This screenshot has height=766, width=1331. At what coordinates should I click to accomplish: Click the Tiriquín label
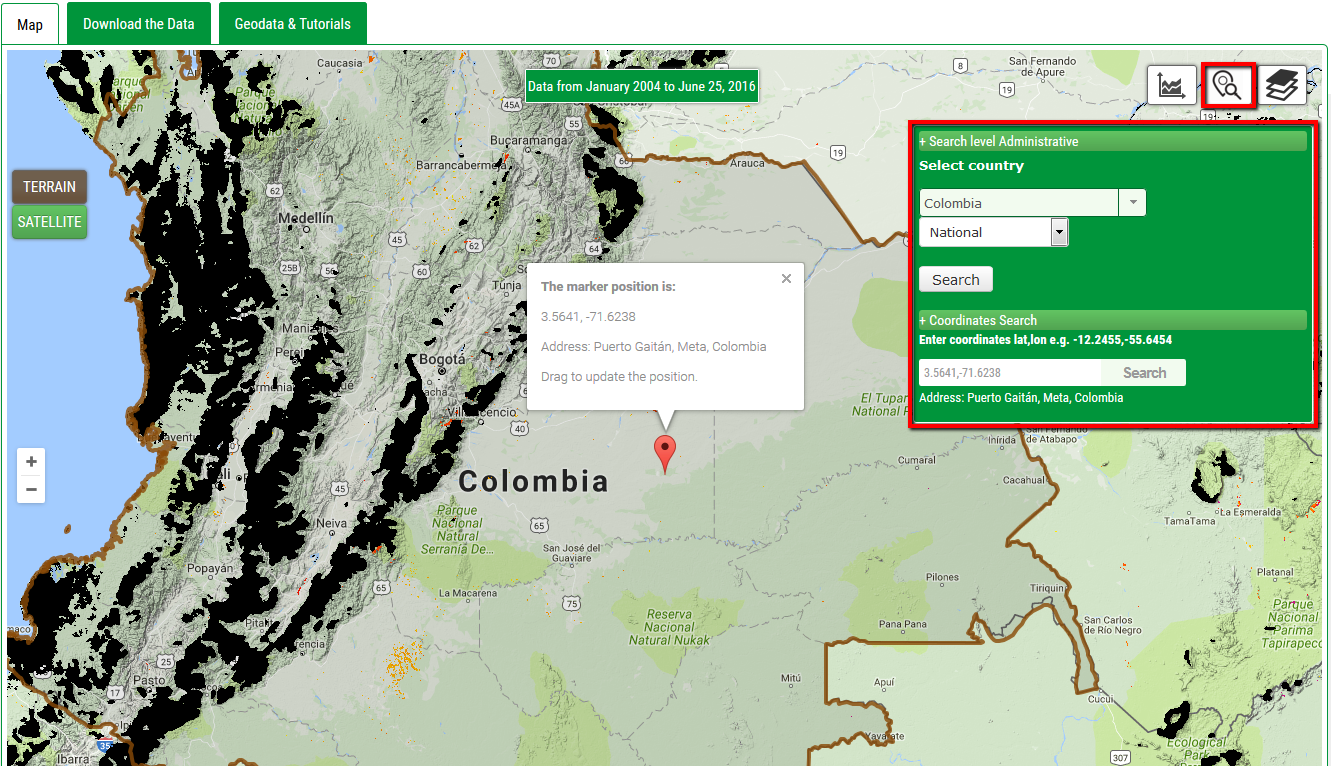[1046, 589]
